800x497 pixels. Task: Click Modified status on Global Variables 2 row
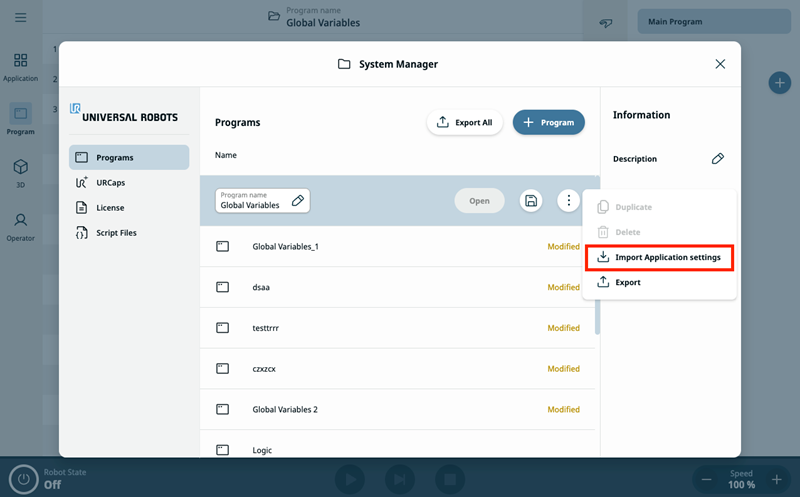563,409
